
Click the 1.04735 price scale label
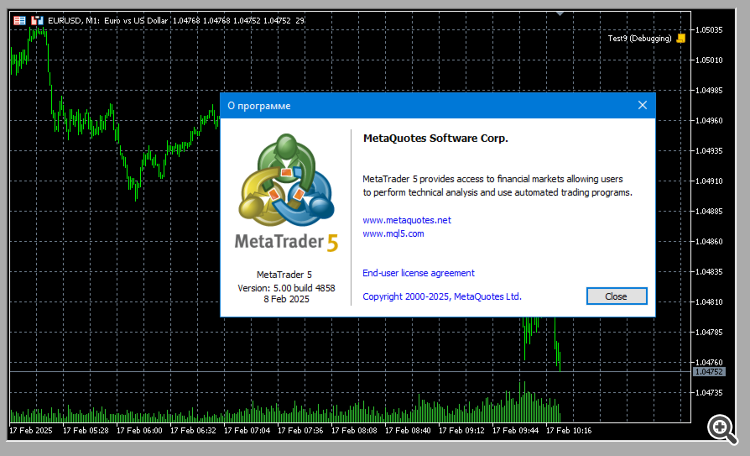(x=709, y=393)
